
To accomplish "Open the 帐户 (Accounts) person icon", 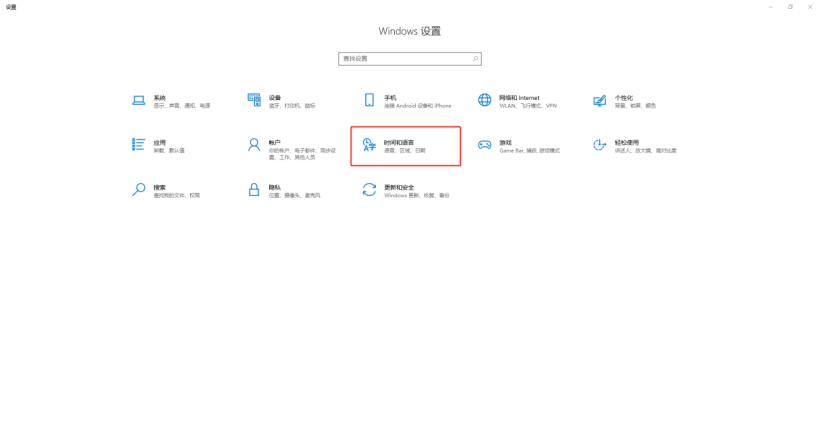I will (254, 145).
